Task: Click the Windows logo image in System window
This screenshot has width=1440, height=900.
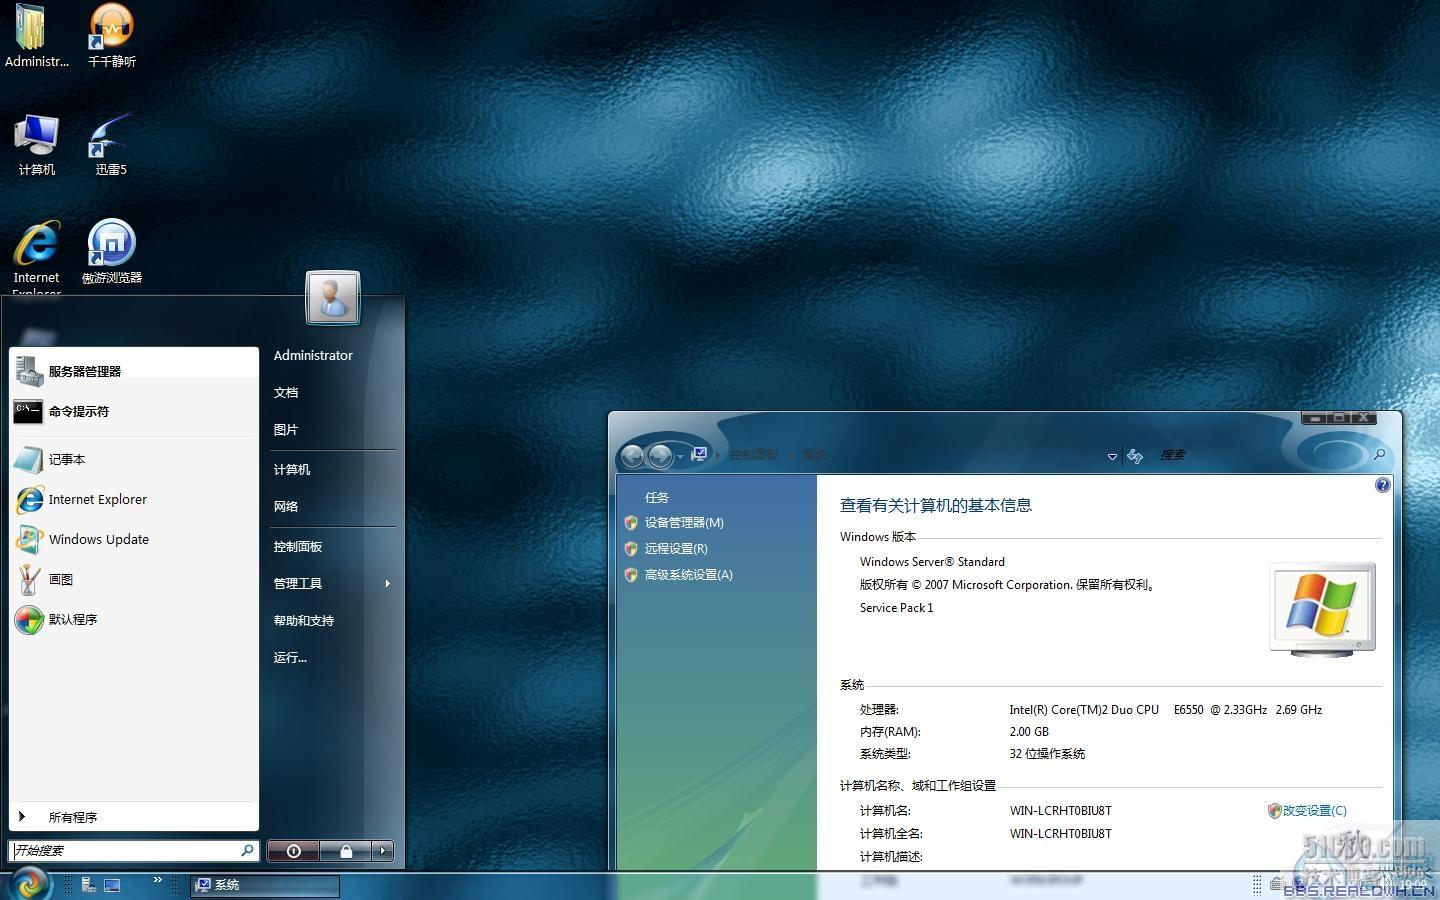Action: (x=1322, y=608)
